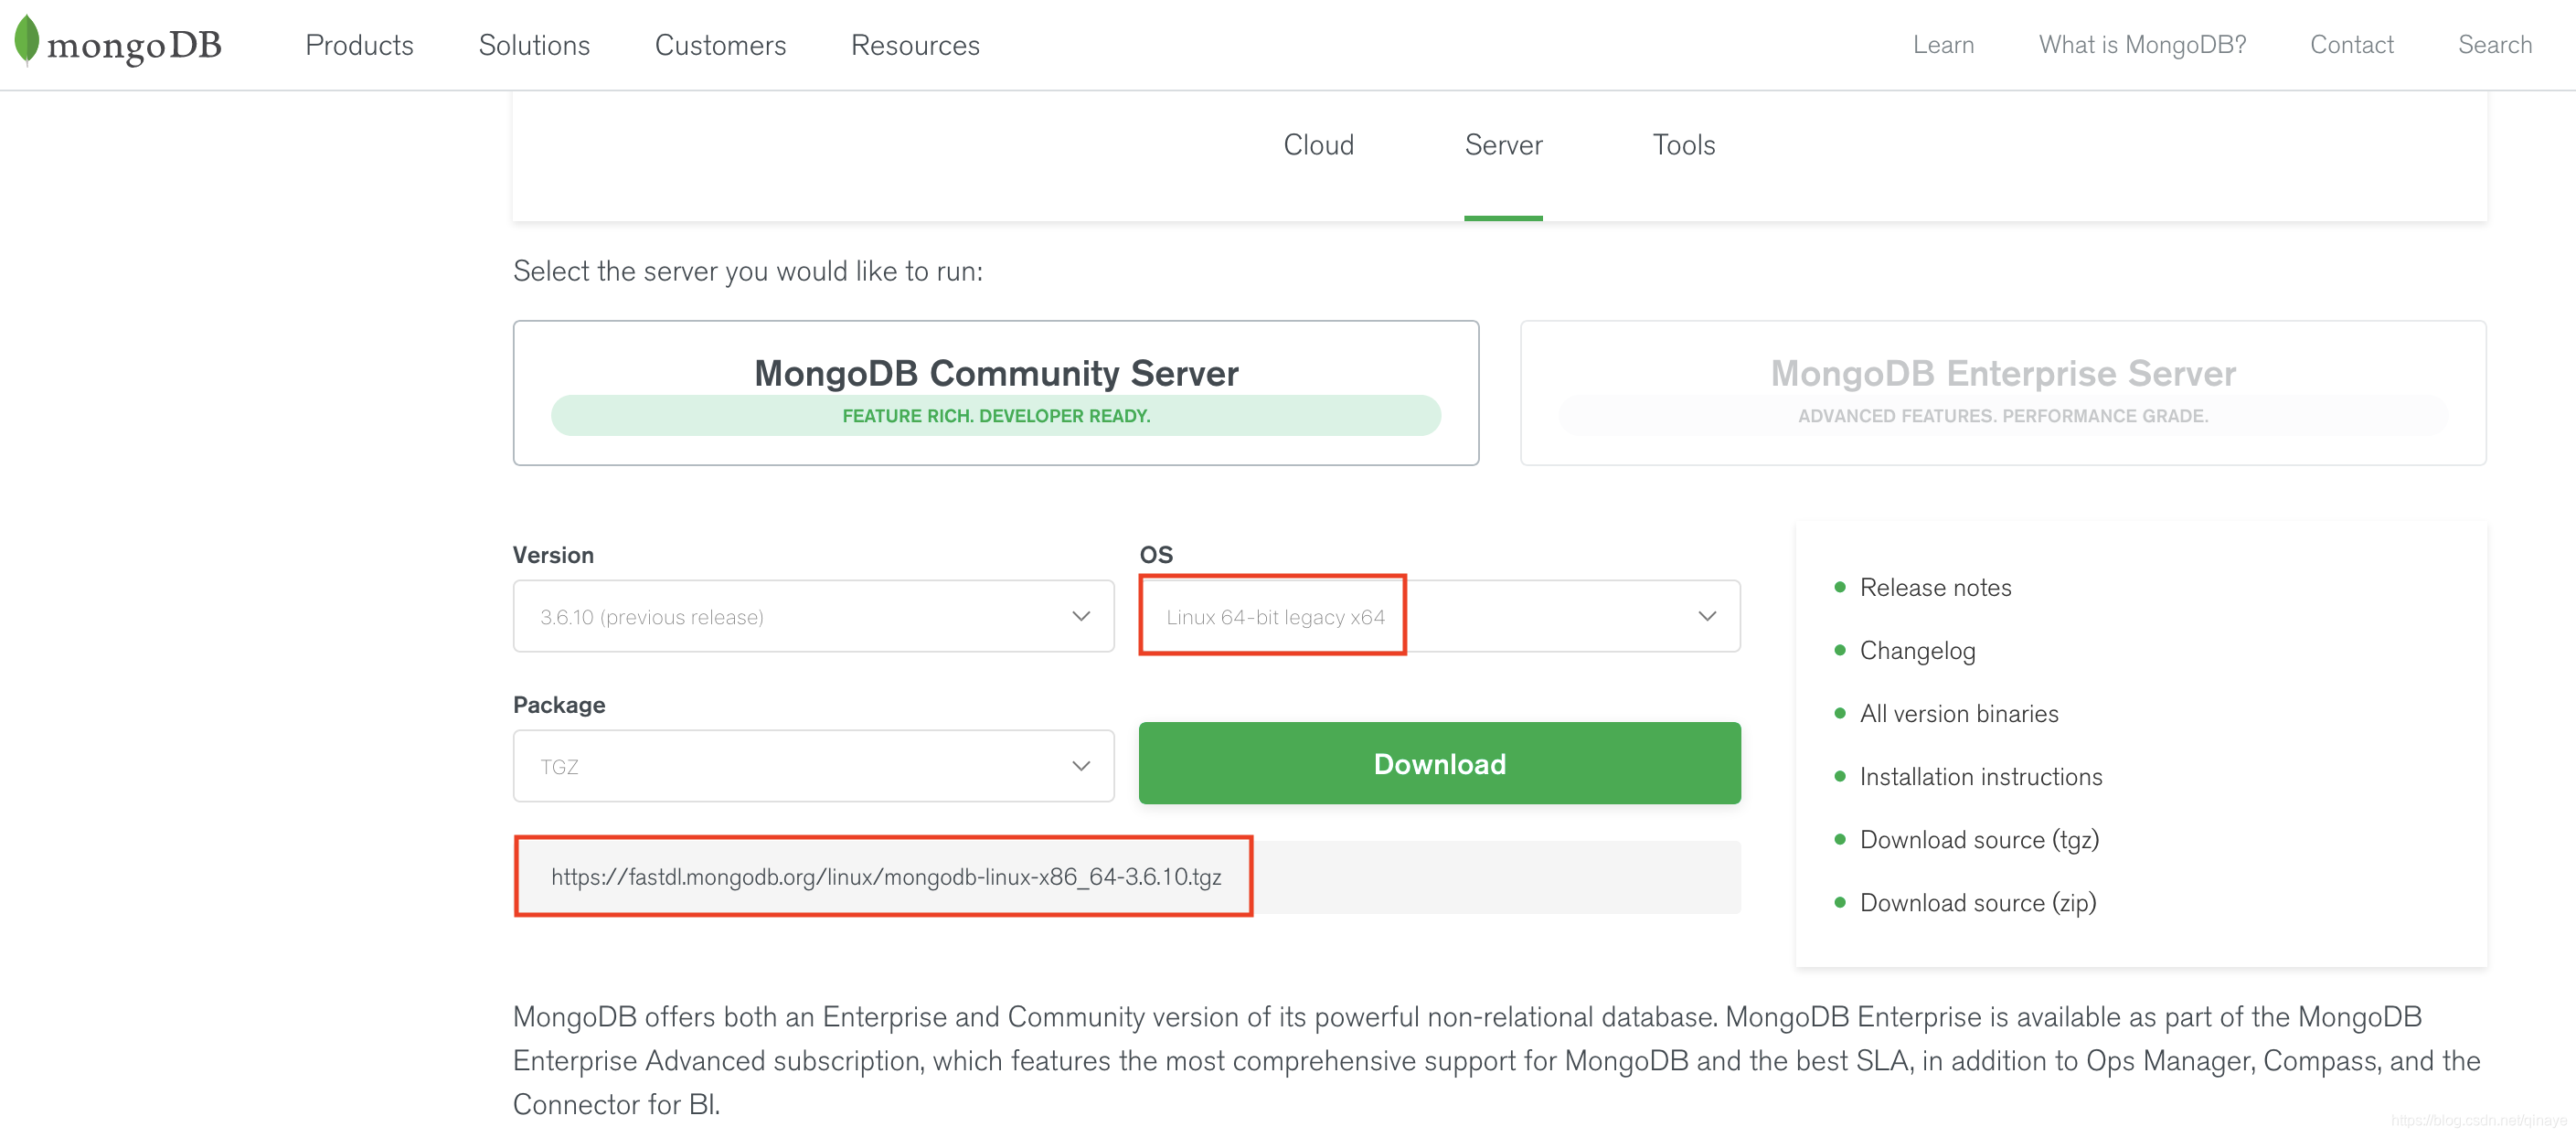Image resolution: width=2576 pixels, height=1137 pixels.
Task: Click the 'ADVANCED FEATURES. PERFORMANCE GRADE.' banner
Action: click(x=2003, y=415)
